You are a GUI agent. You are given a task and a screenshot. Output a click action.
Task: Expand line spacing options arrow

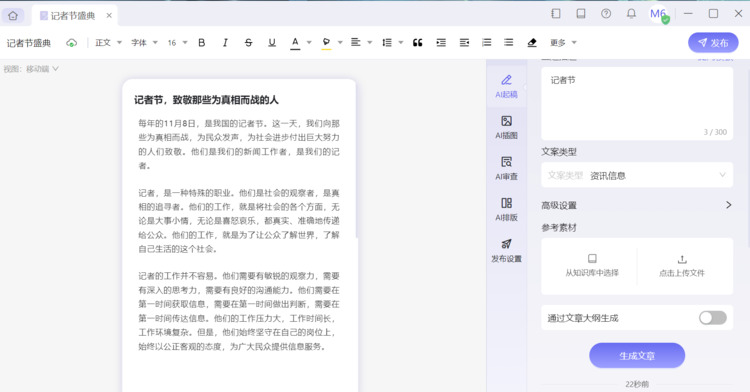point(401,43)
